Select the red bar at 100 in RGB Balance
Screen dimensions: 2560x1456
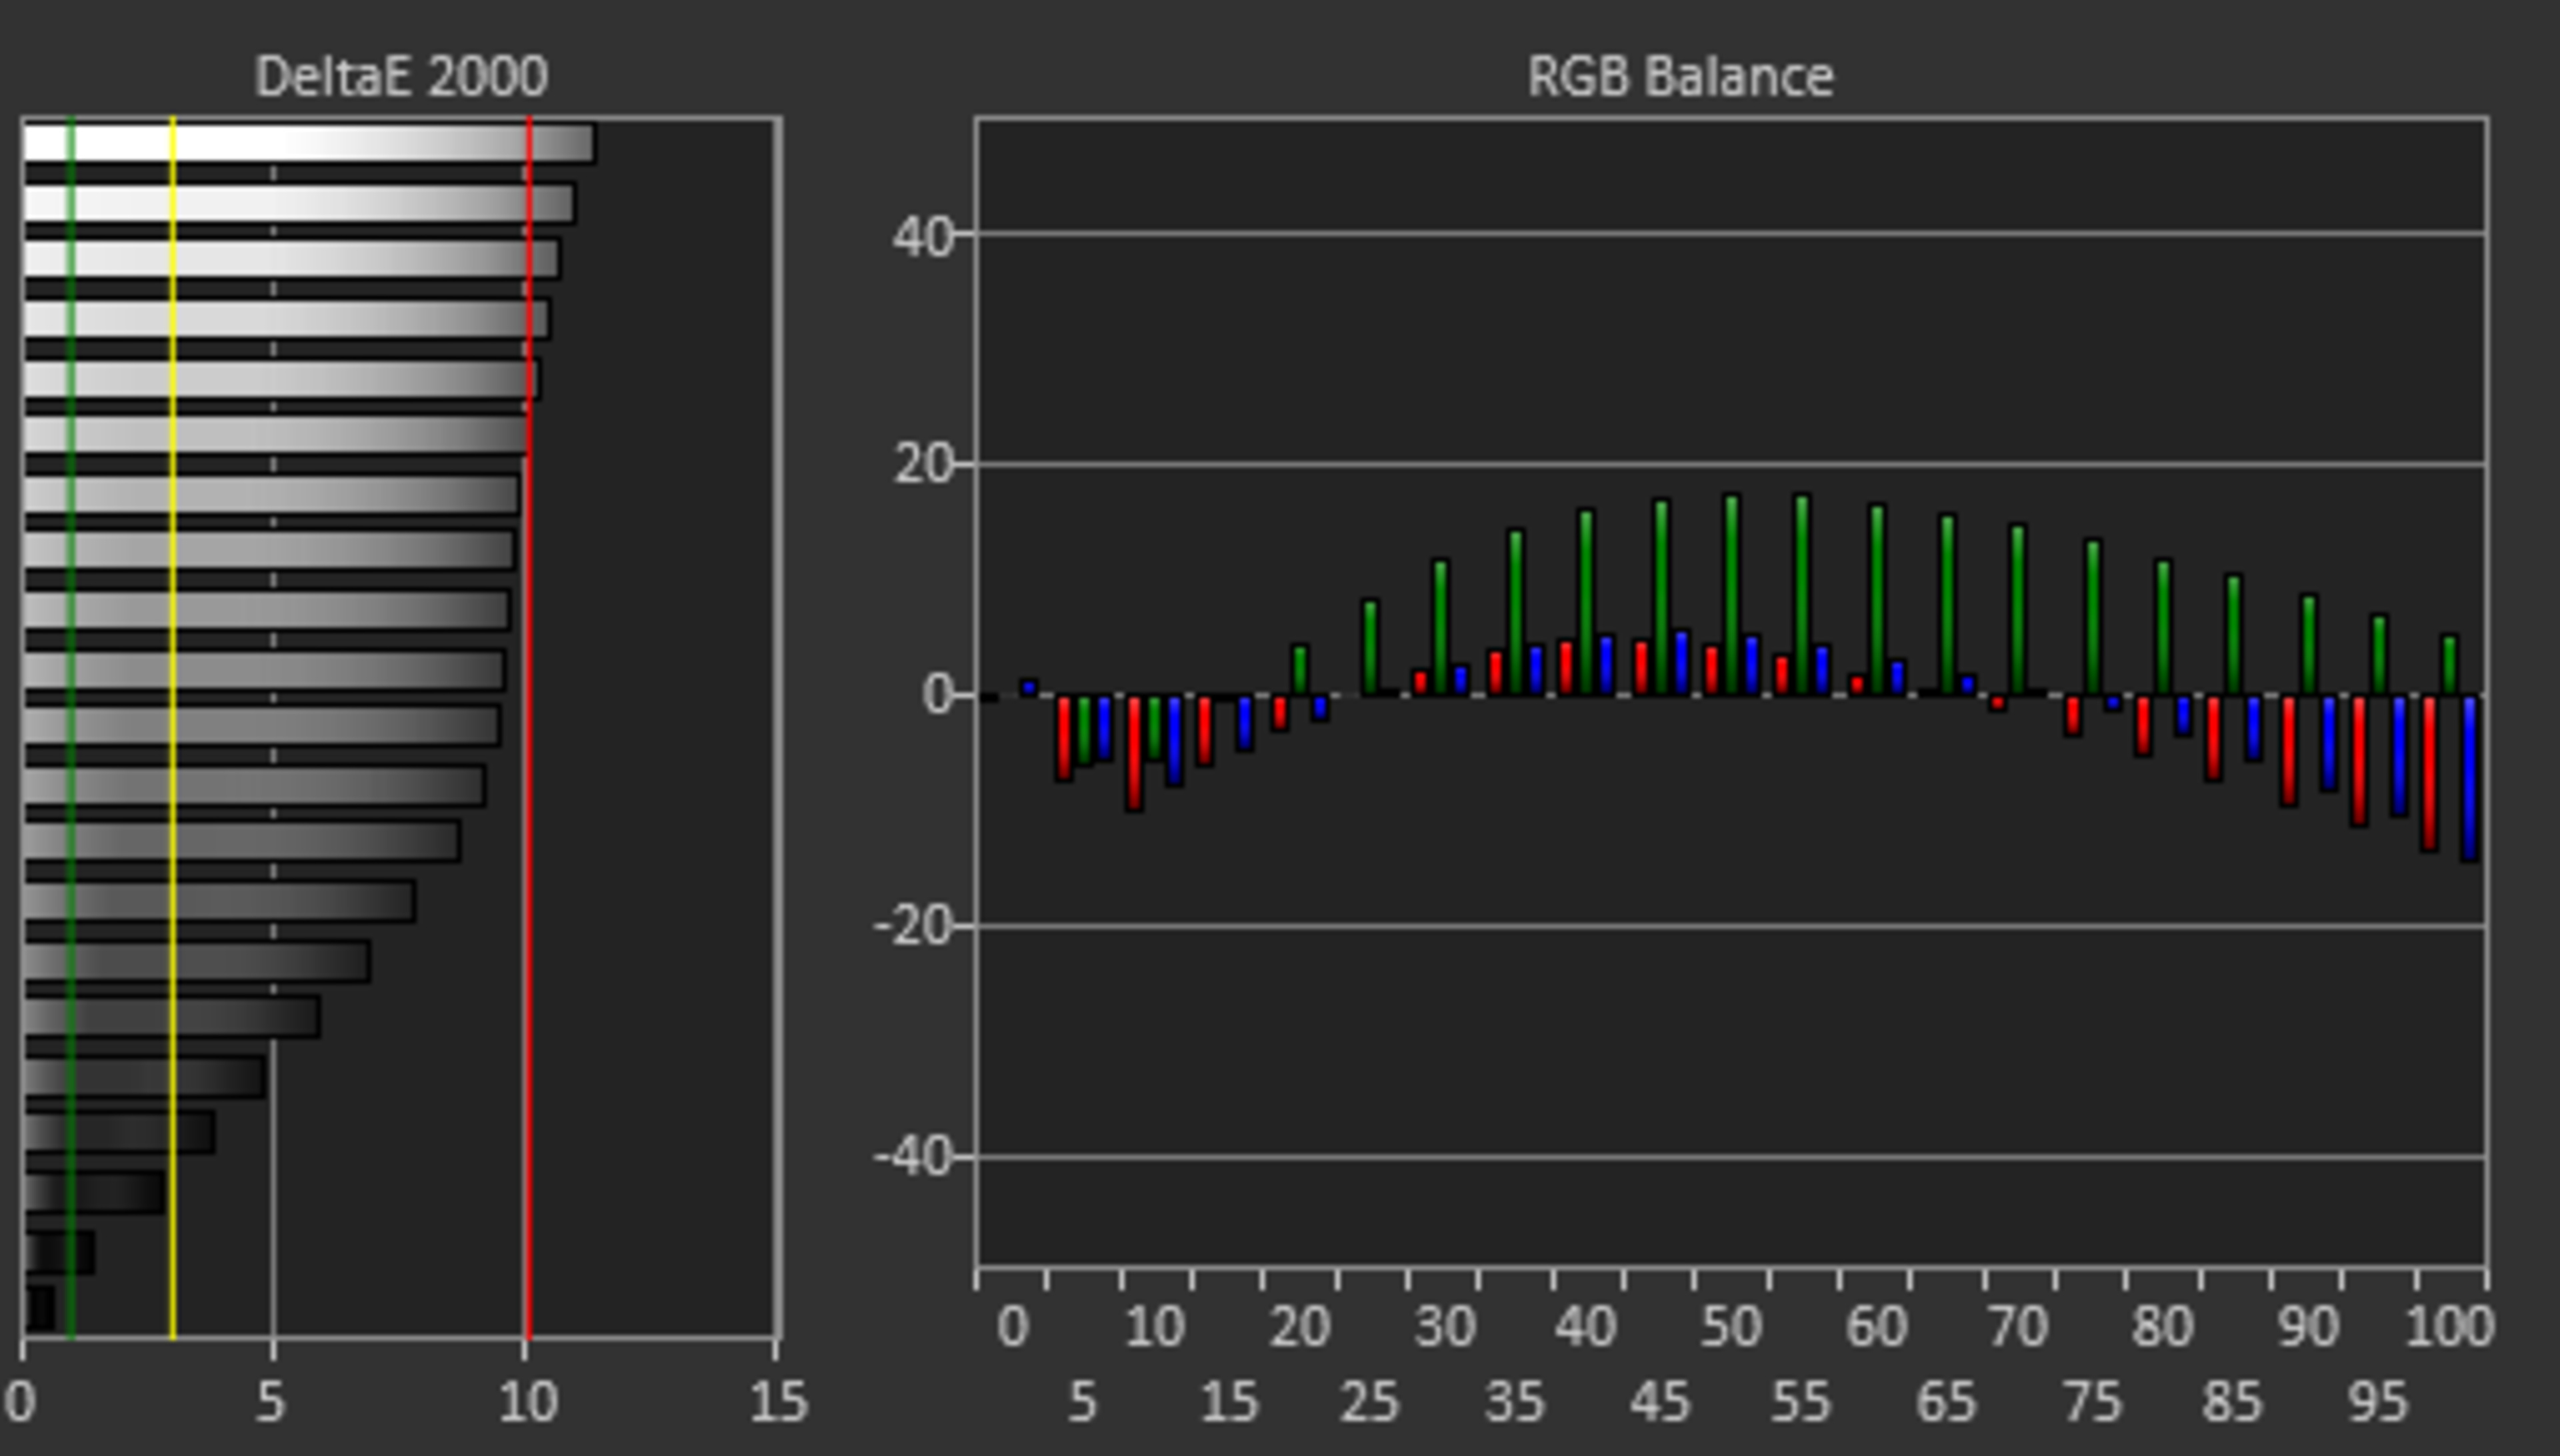2429,773
